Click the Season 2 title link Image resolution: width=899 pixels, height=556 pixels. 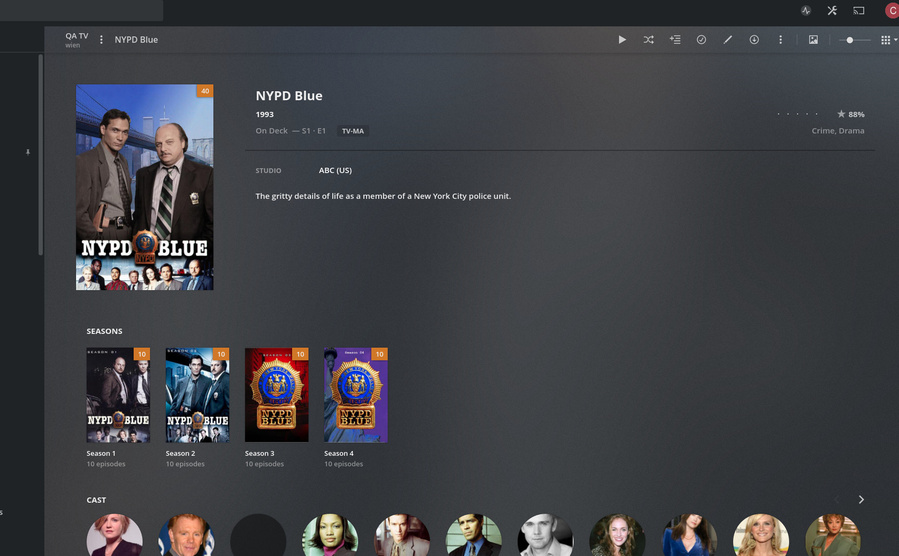pos(180,453)
